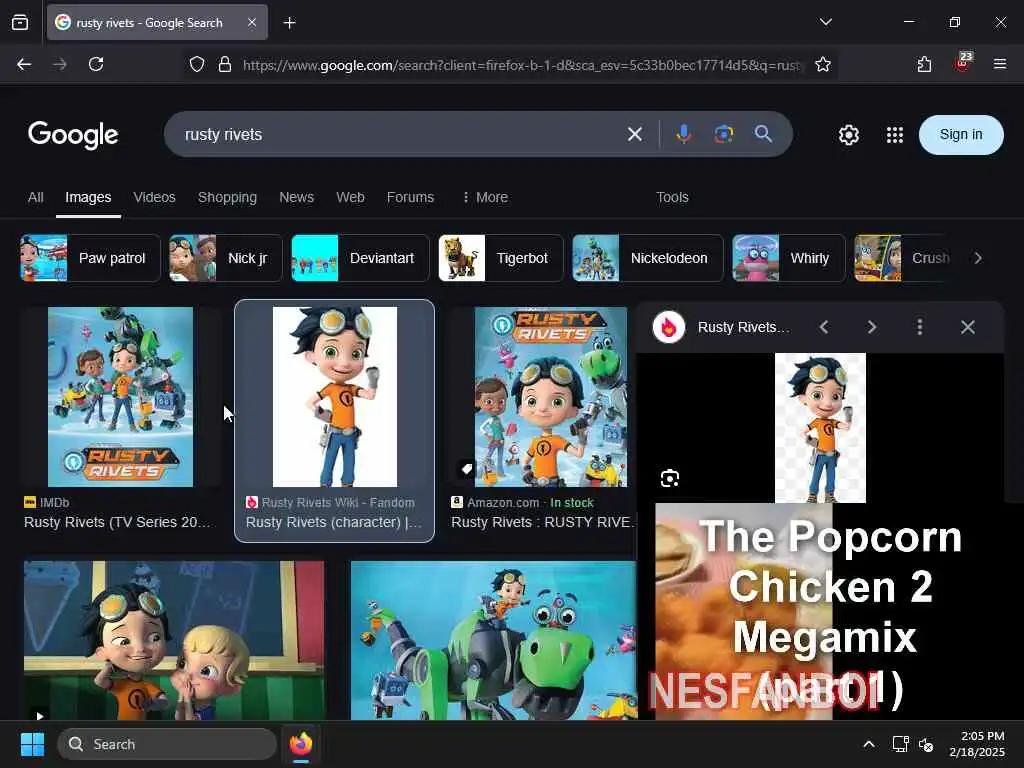Open the Amazon Rusty Rivets cover image

click(551, 397)
